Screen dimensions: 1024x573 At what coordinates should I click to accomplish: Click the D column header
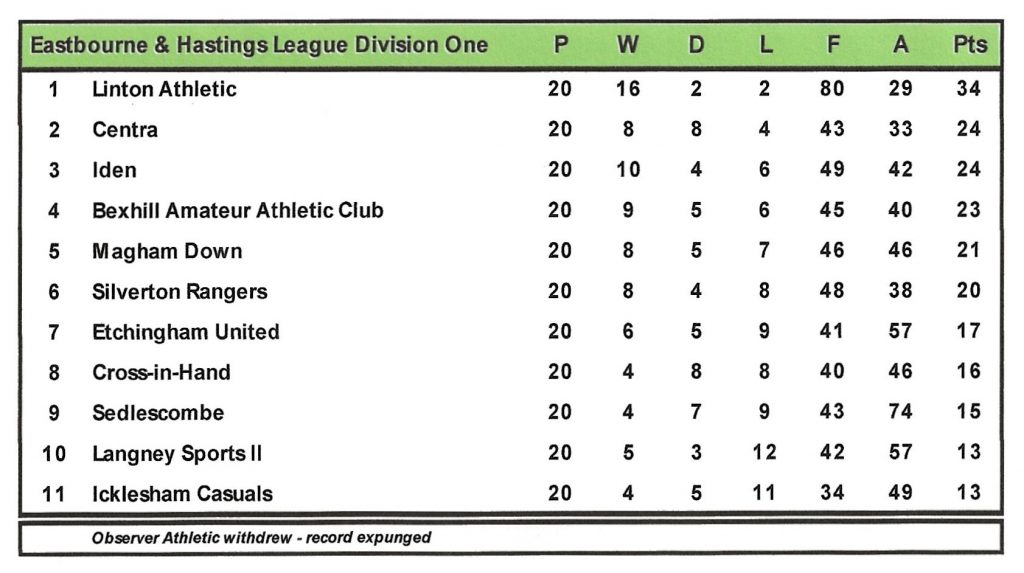click(696, 45)
